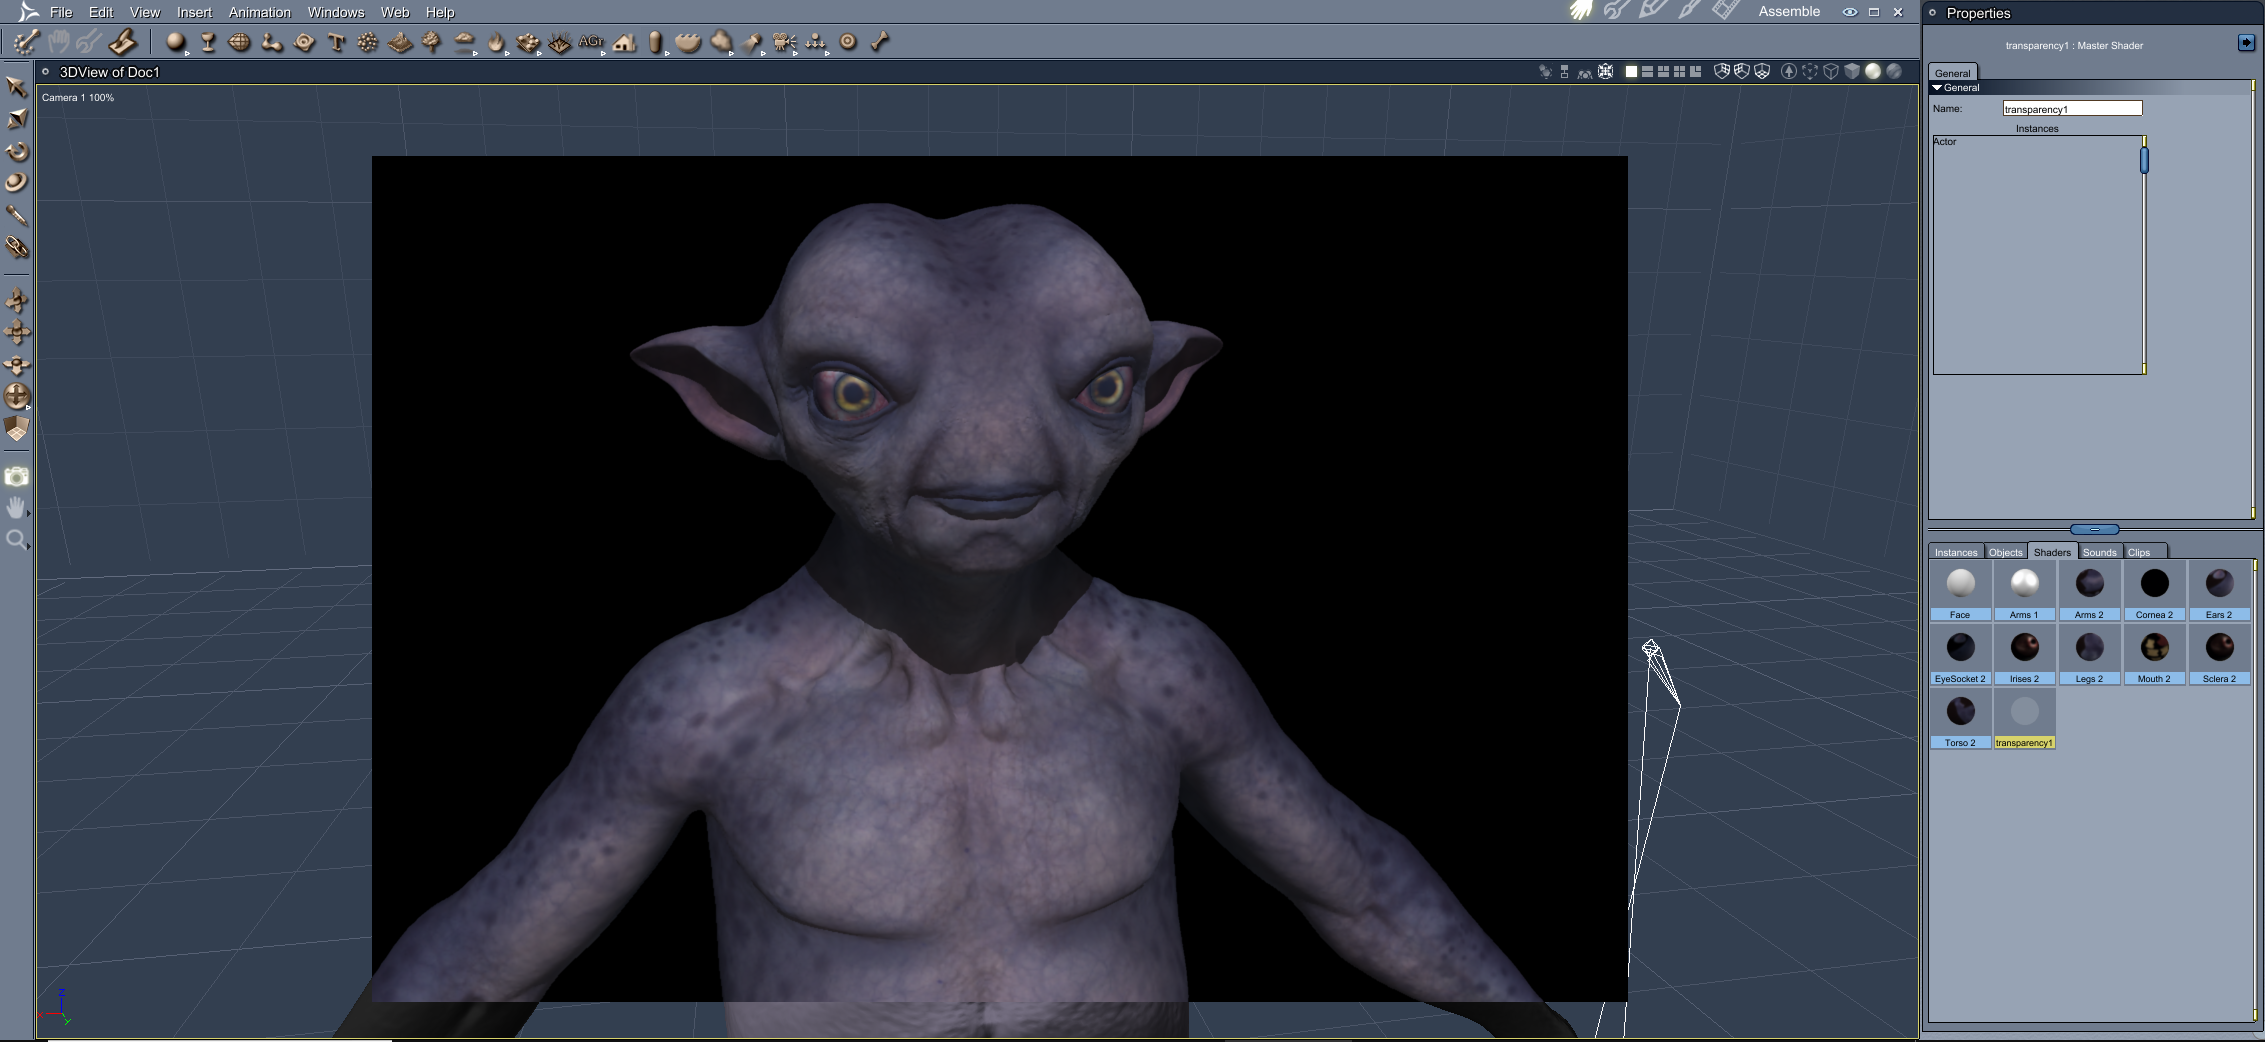Image resolution: width=2265 pixels, height=1042 pixels.
Task: Open the Camera 1 view menu
Action: click(78, 98)
